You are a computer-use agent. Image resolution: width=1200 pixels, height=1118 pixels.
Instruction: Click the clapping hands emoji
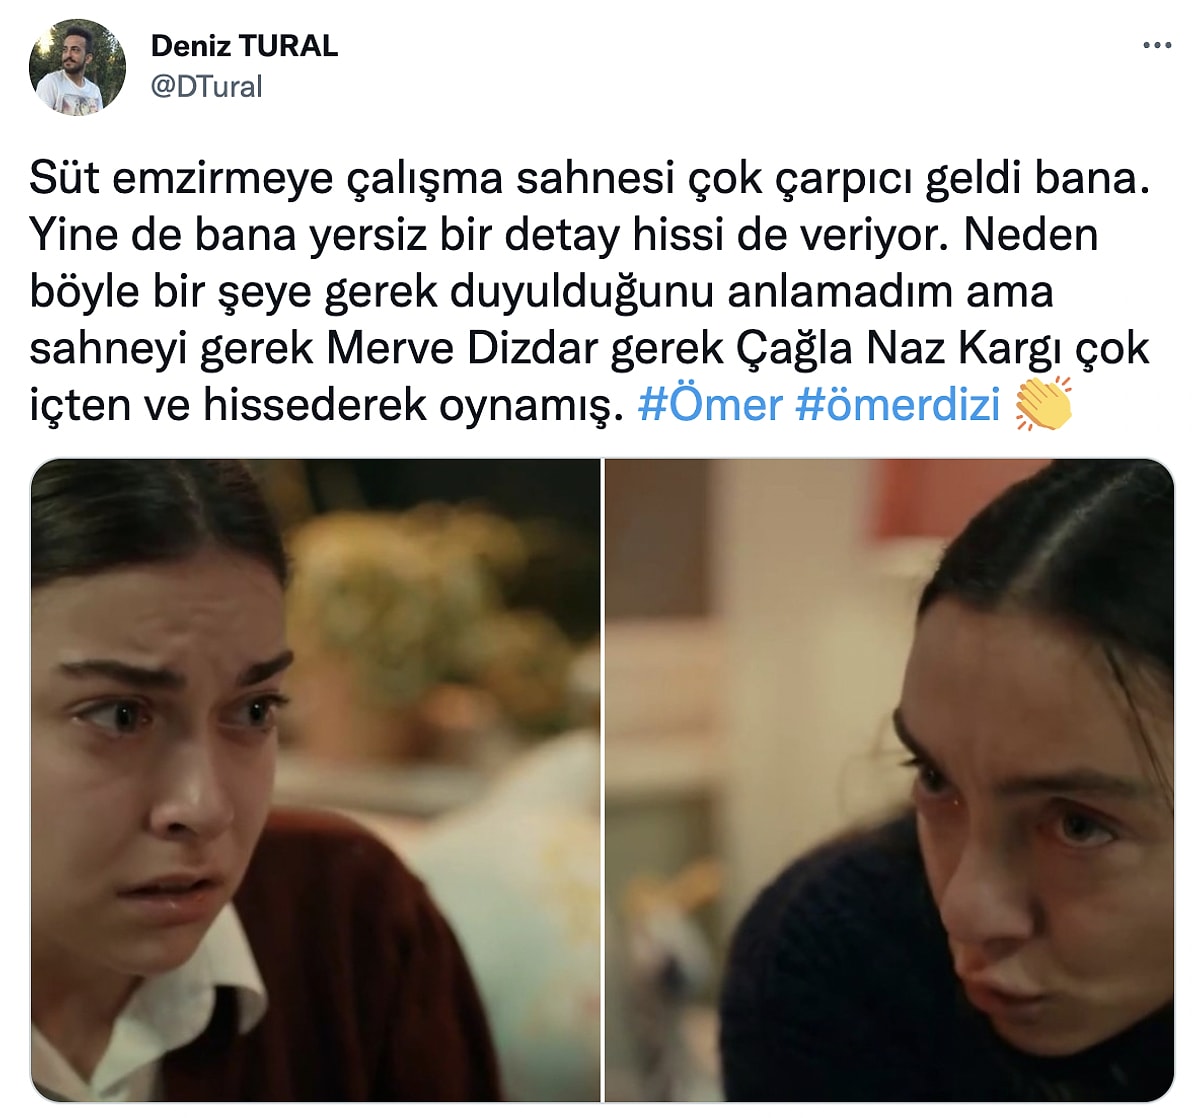click(x=1042, y=405)
